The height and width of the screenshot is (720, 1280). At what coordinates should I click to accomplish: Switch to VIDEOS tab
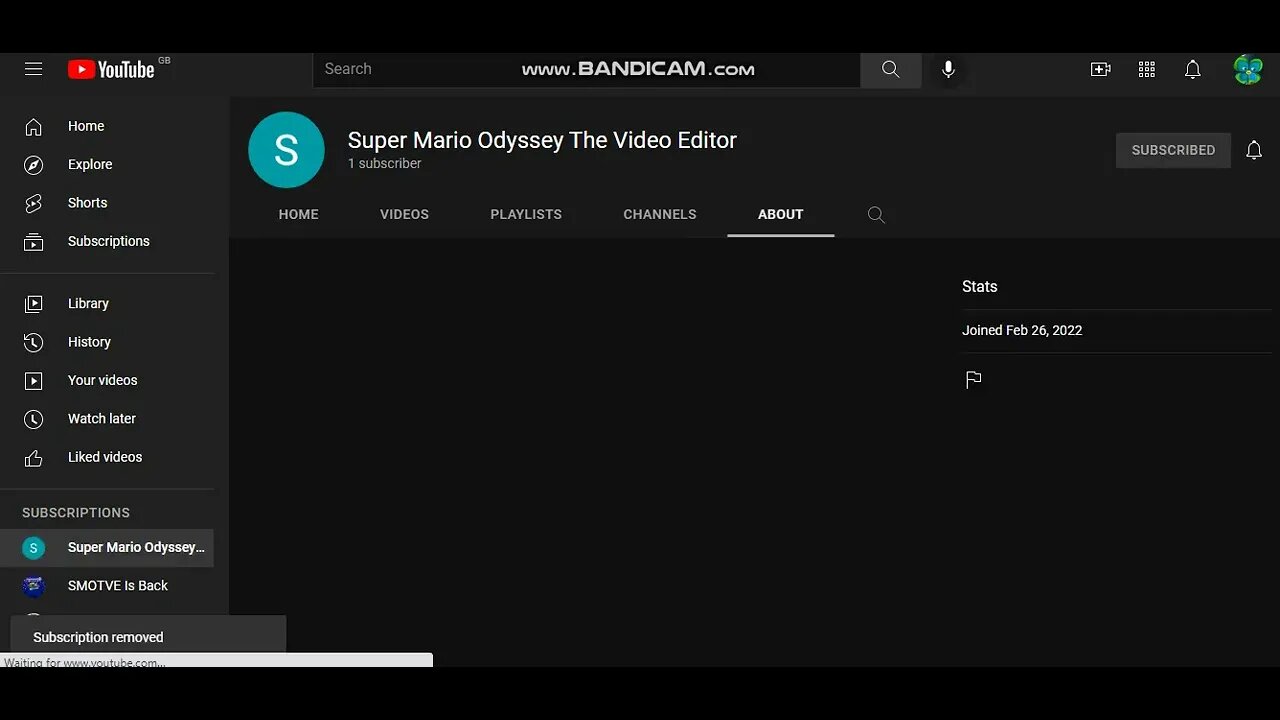point(404,214)
